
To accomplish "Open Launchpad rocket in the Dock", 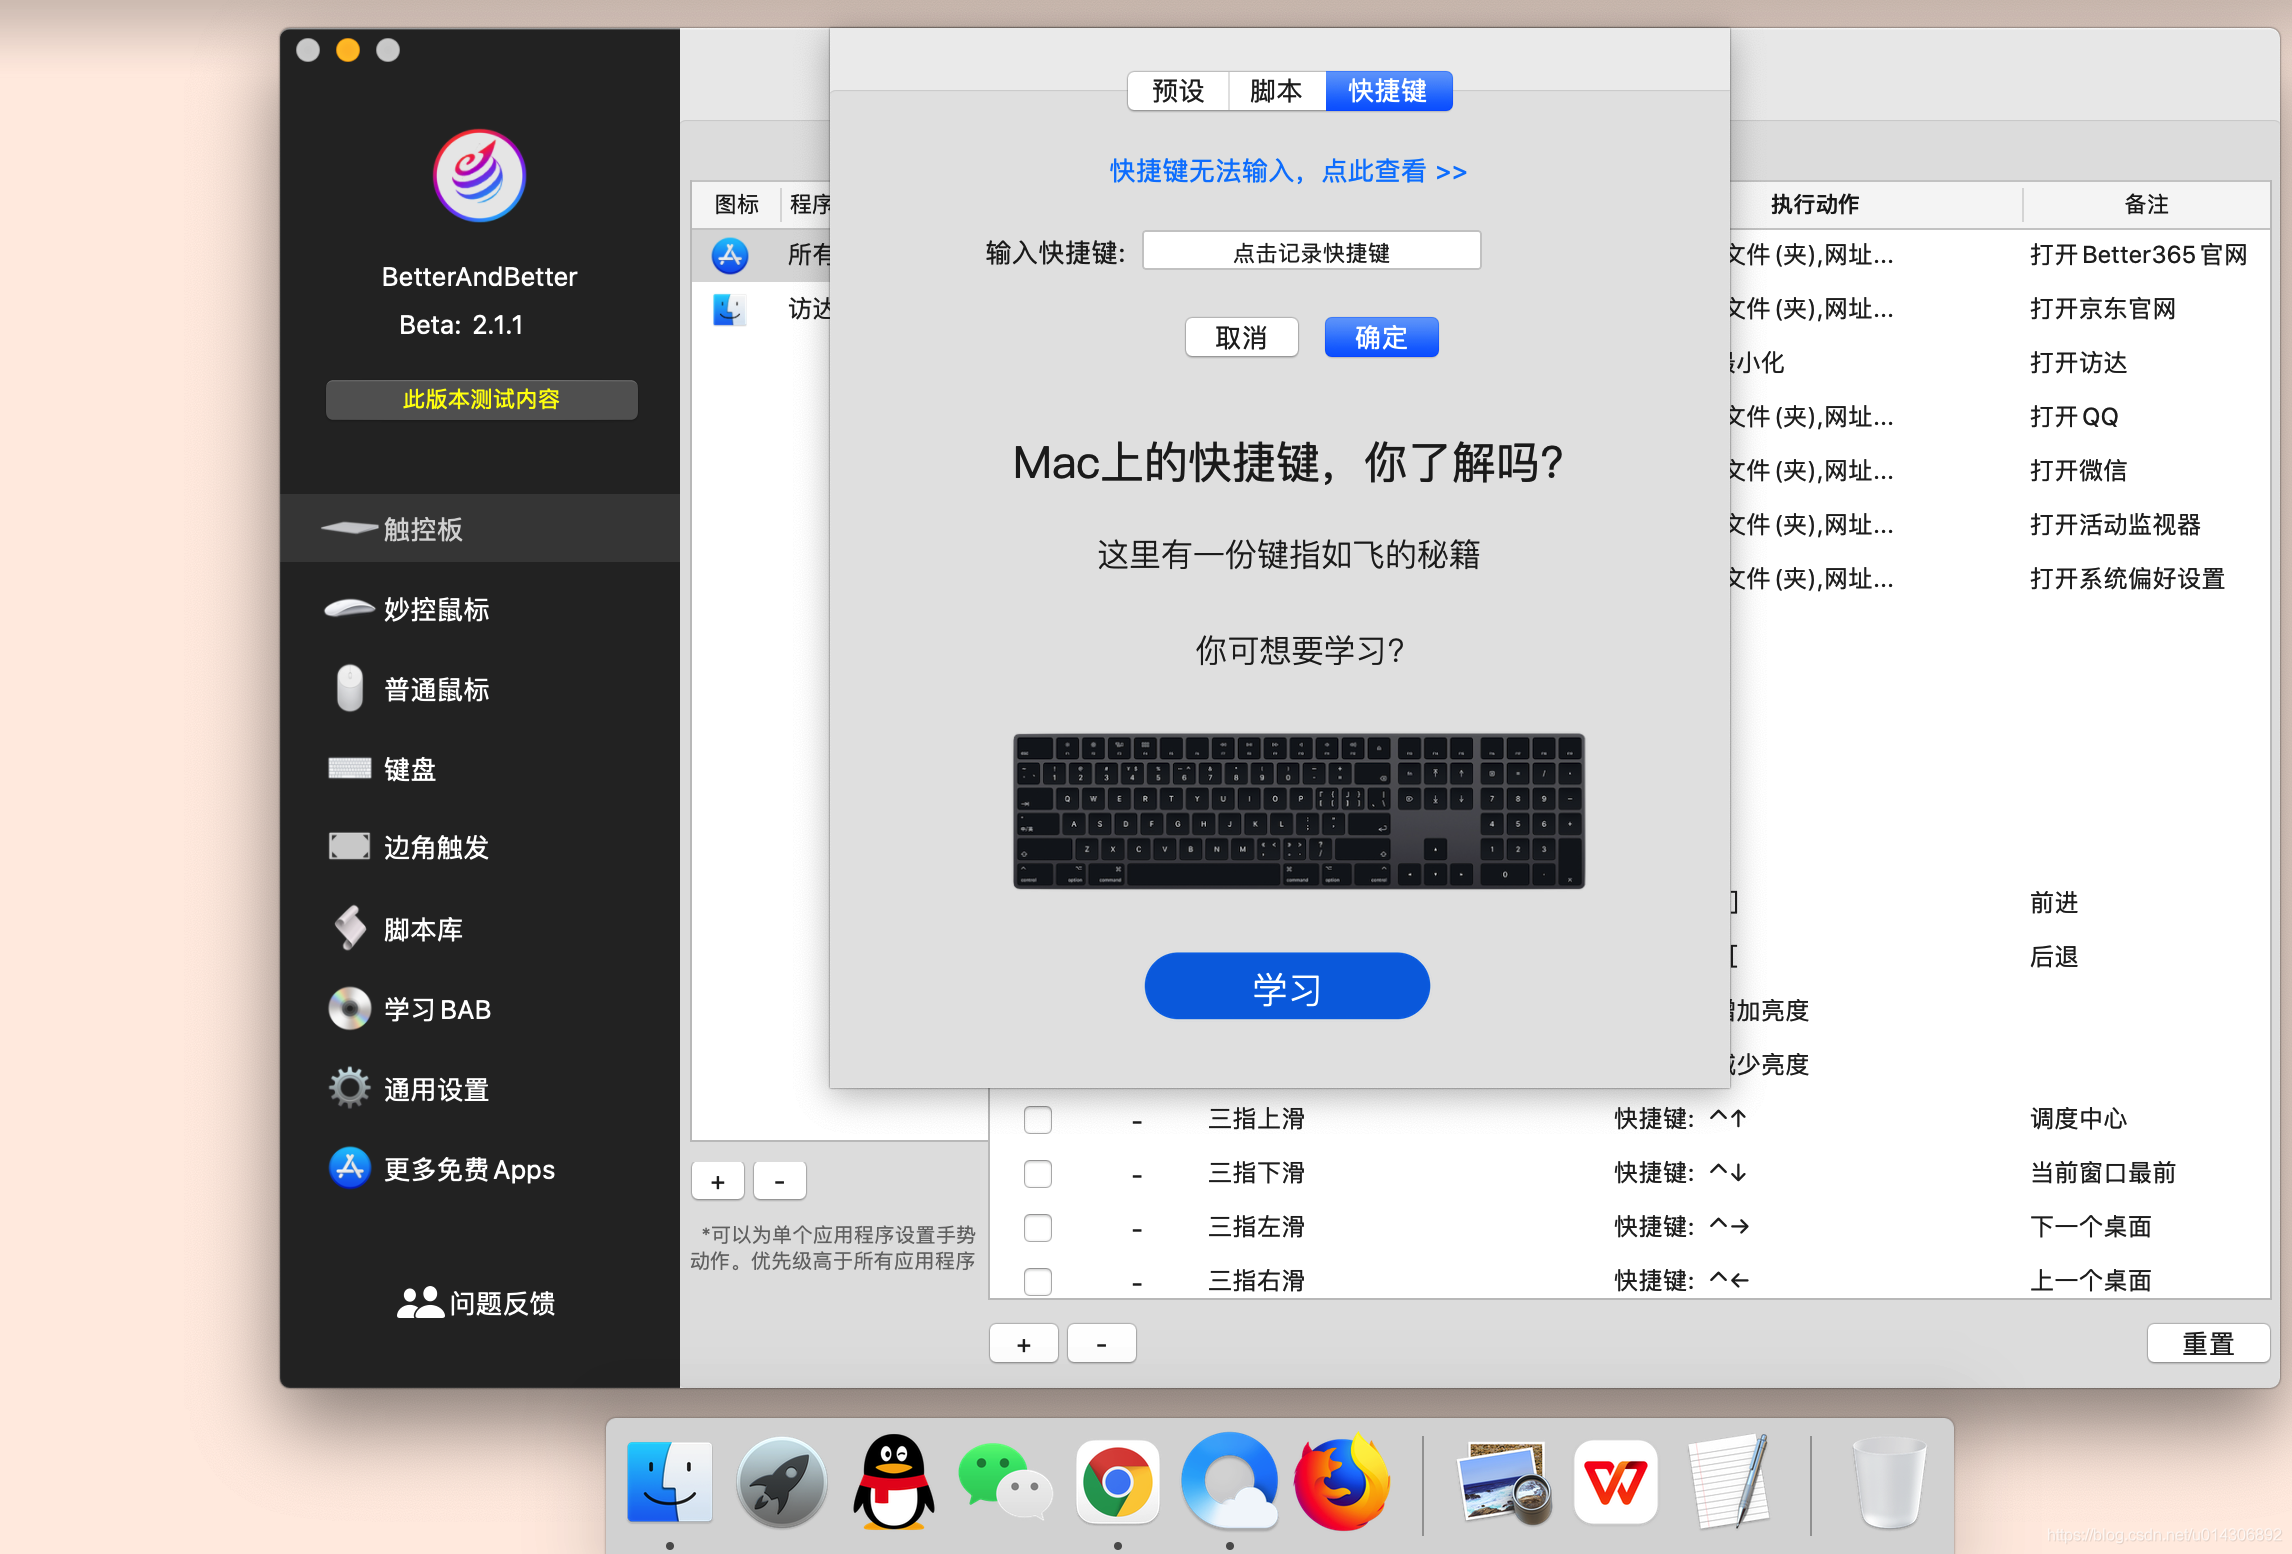I will (781, 1482).
